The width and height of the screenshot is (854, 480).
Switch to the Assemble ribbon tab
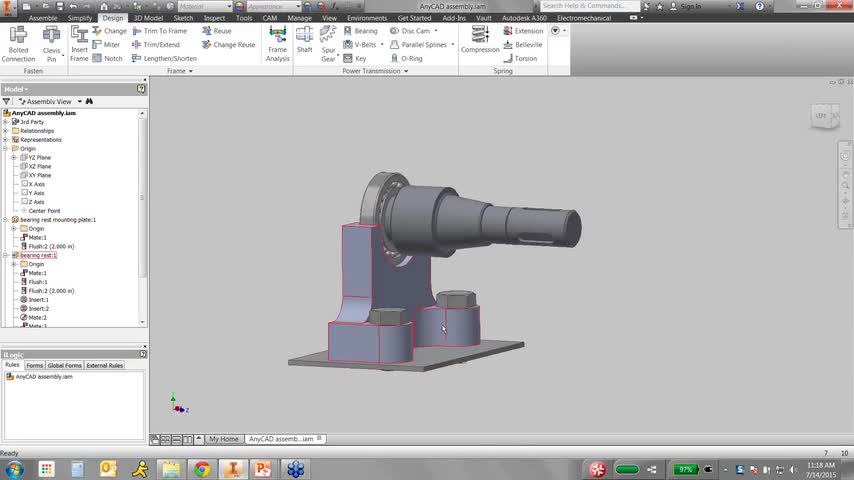pyautogui.click(x=43, y=18)
